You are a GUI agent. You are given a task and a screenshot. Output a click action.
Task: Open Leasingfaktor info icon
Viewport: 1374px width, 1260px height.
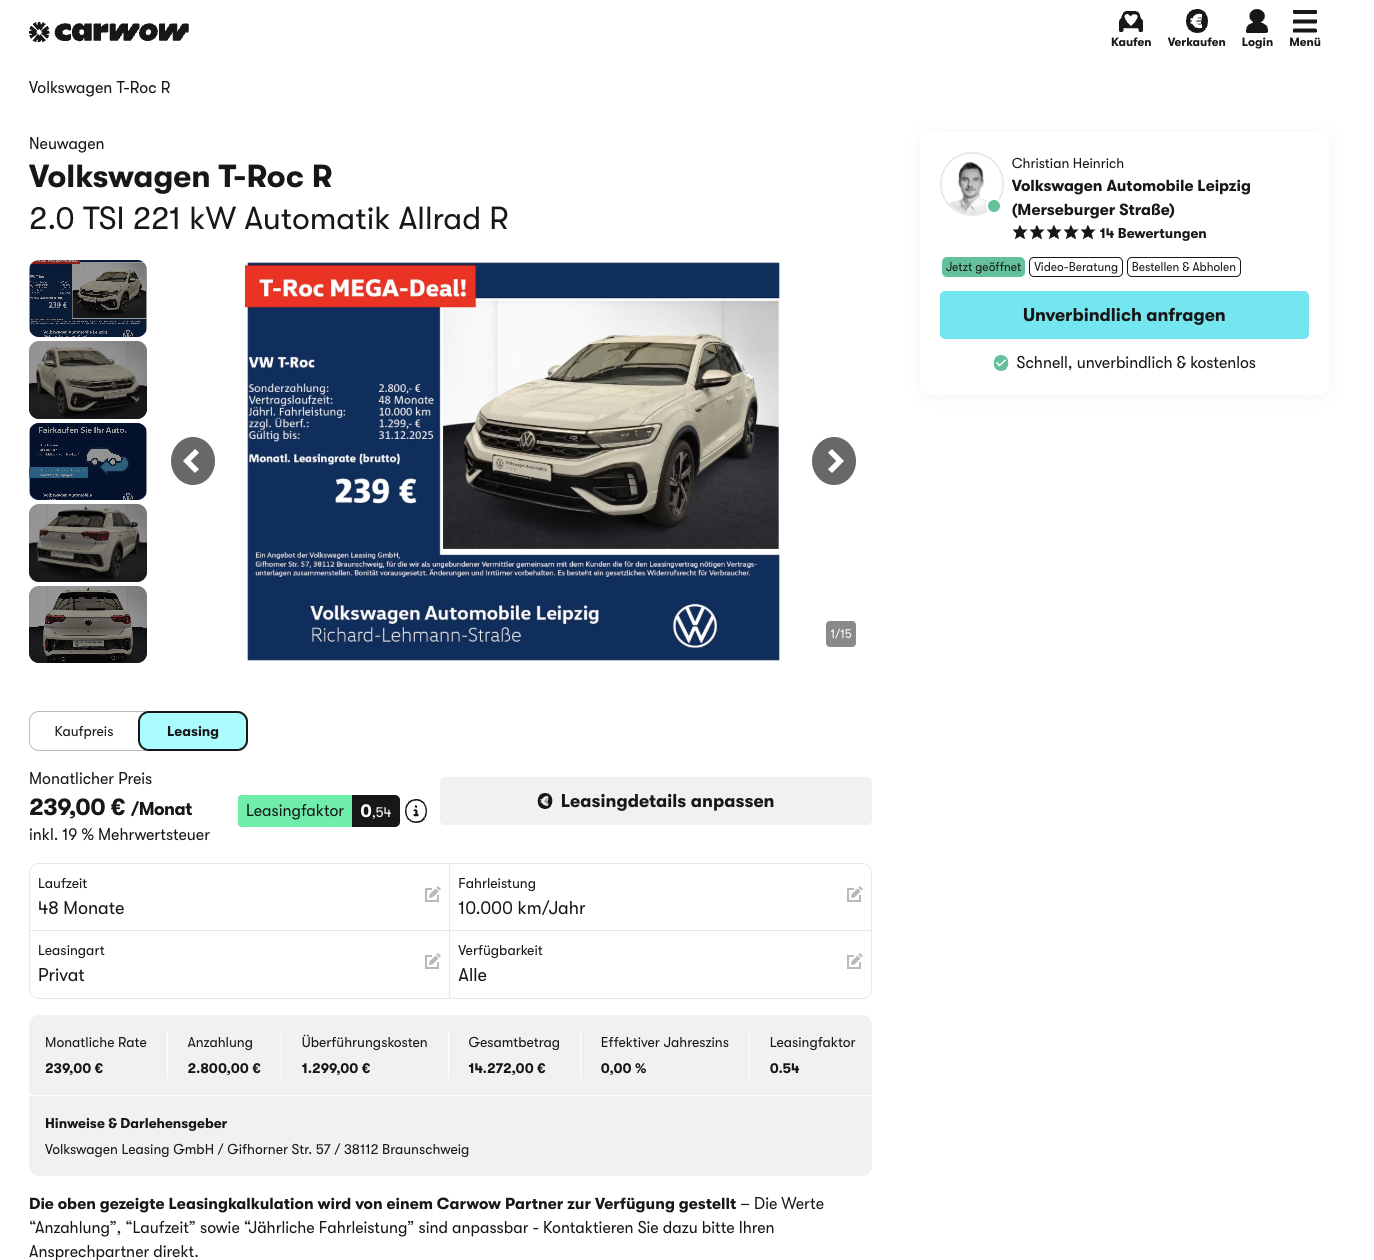point(416,811)
